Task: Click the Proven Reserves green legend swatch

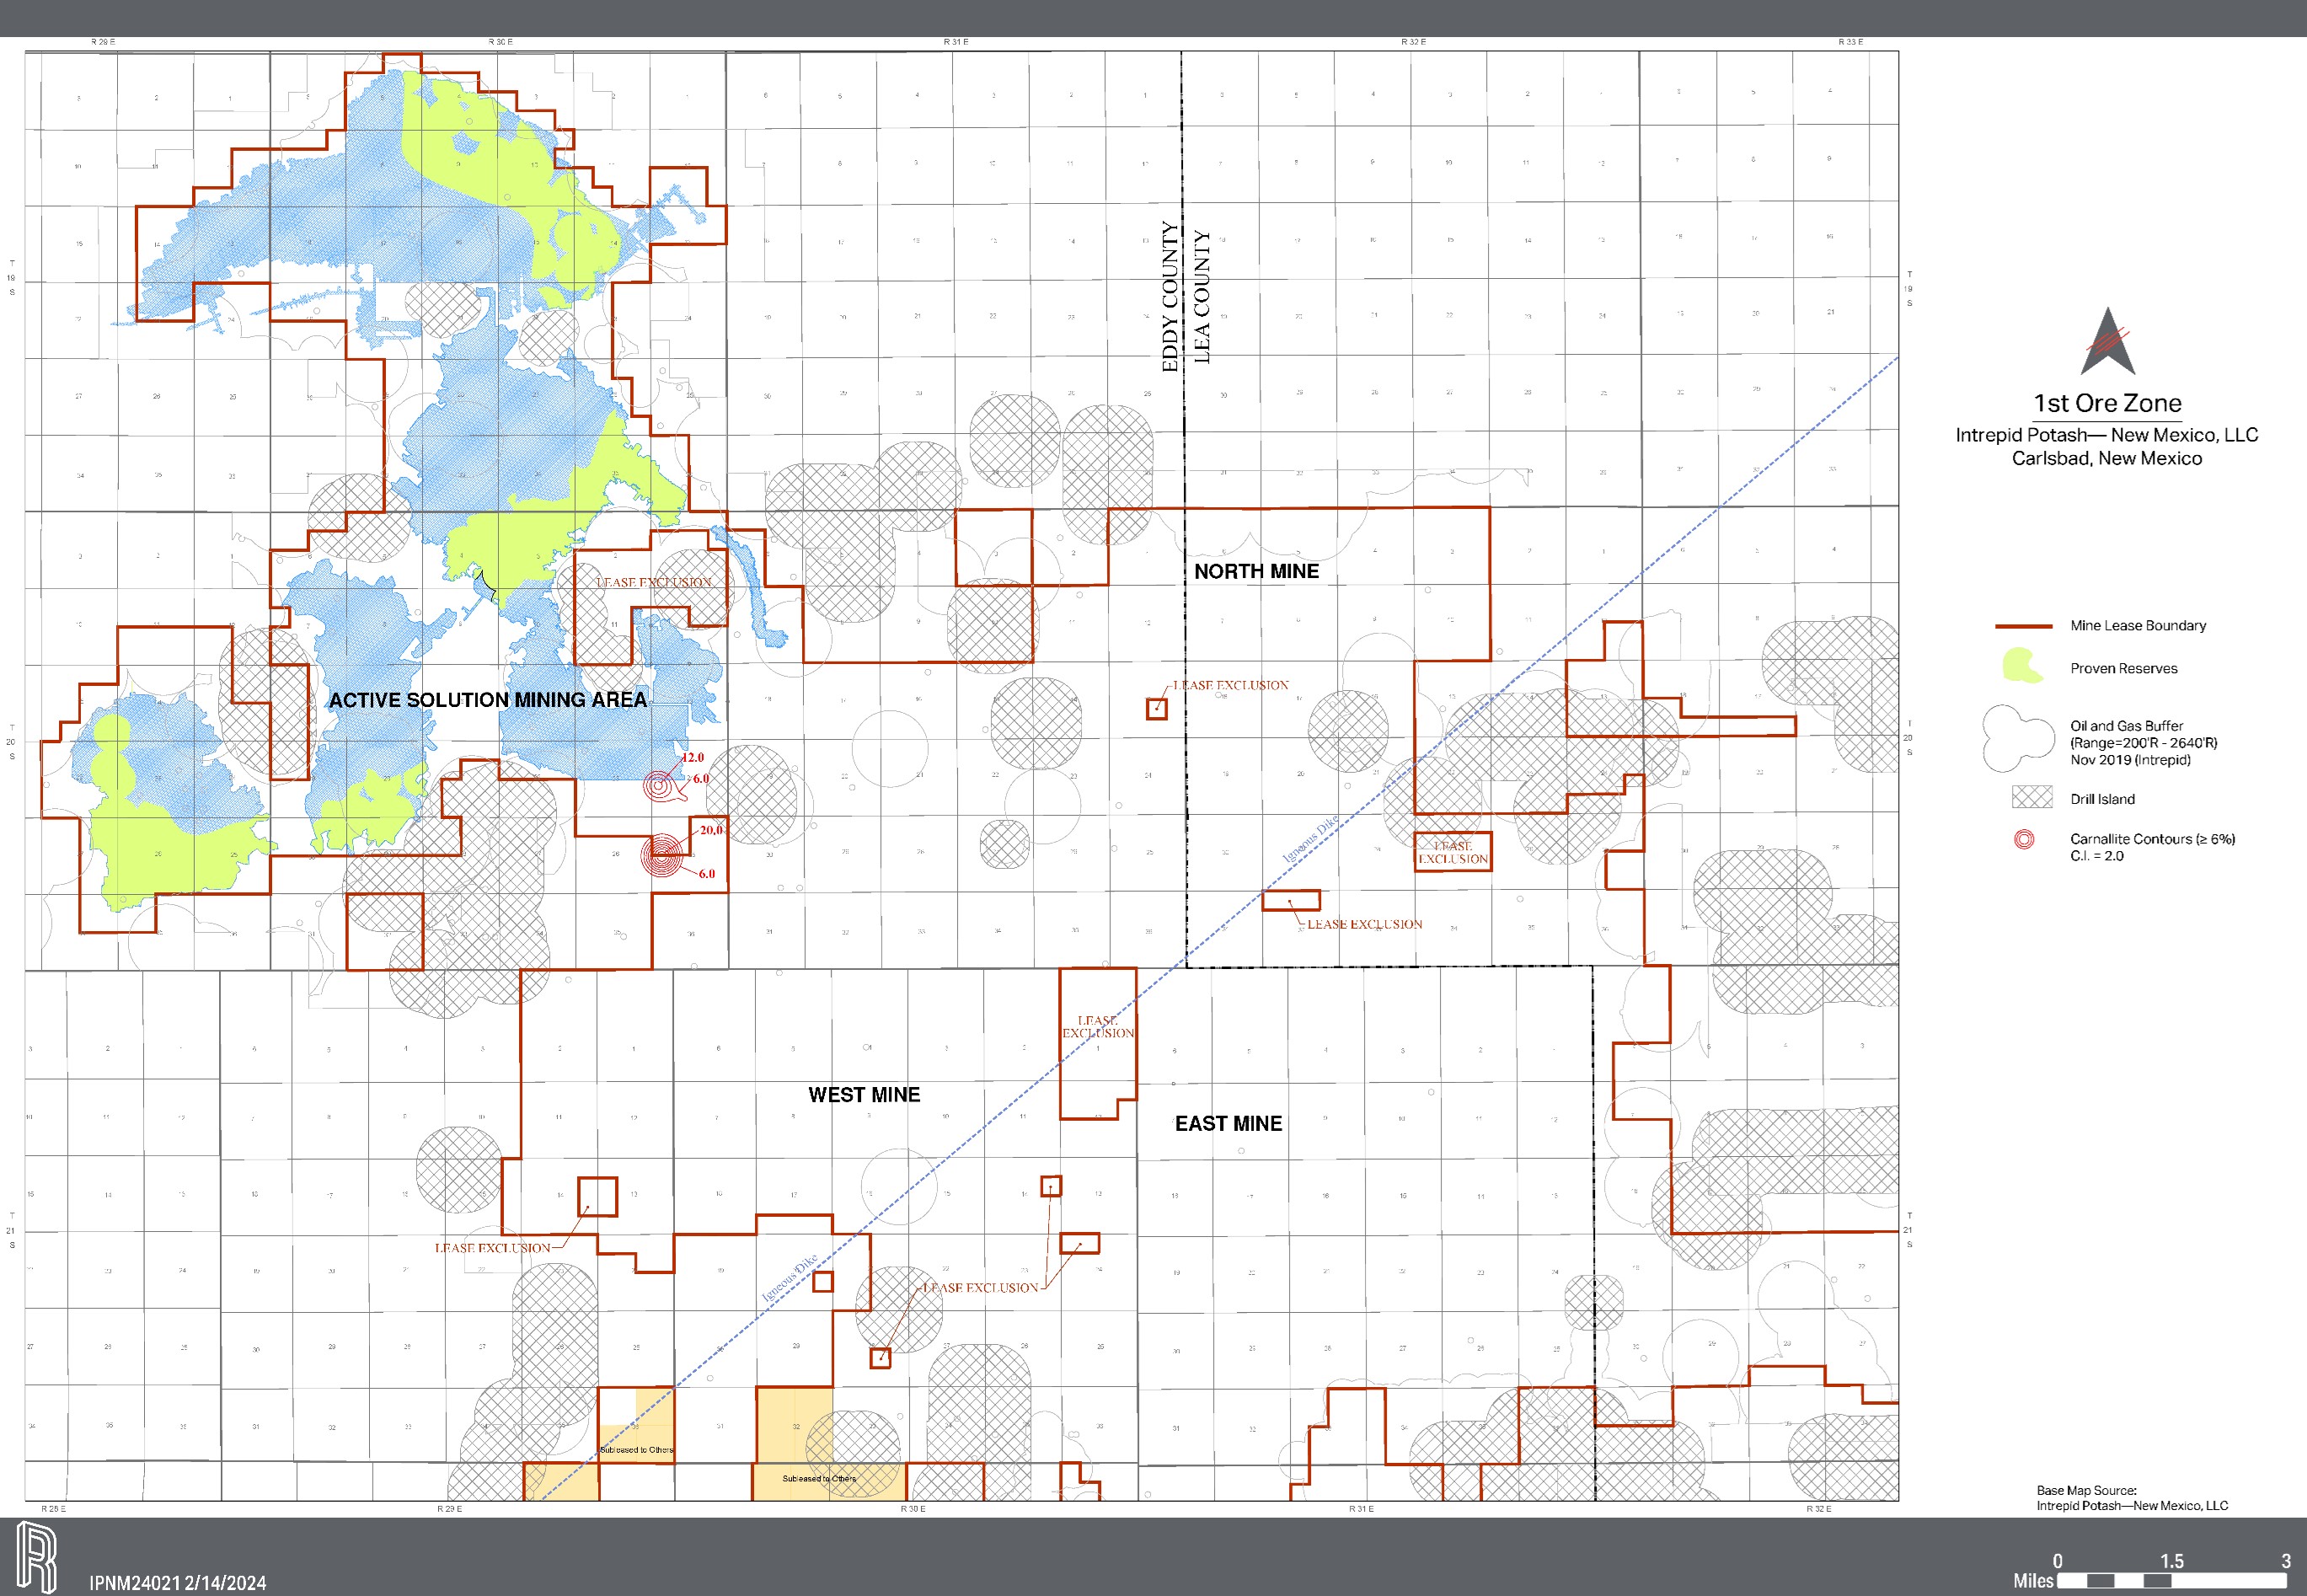Action: tap(2022, 666)
